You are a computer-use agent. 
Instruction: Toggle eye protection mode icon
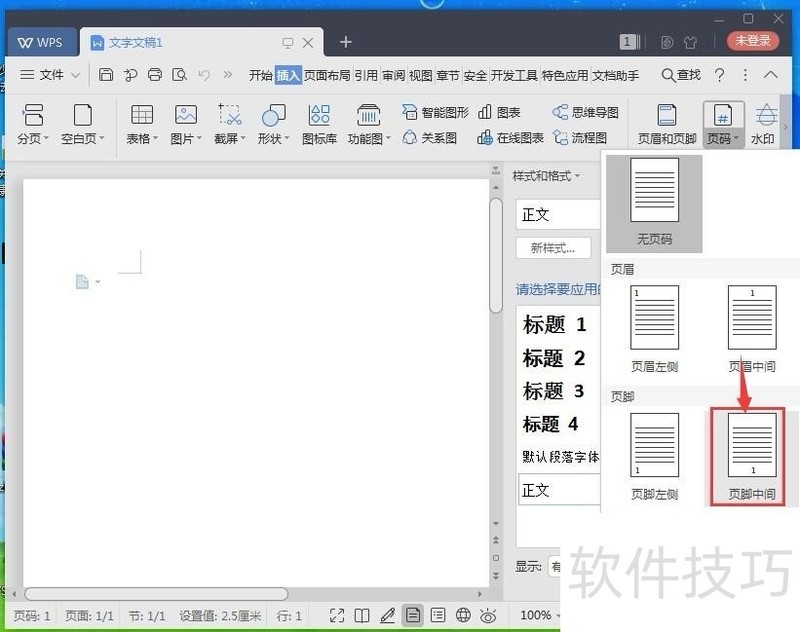click(x=488, y=616)
